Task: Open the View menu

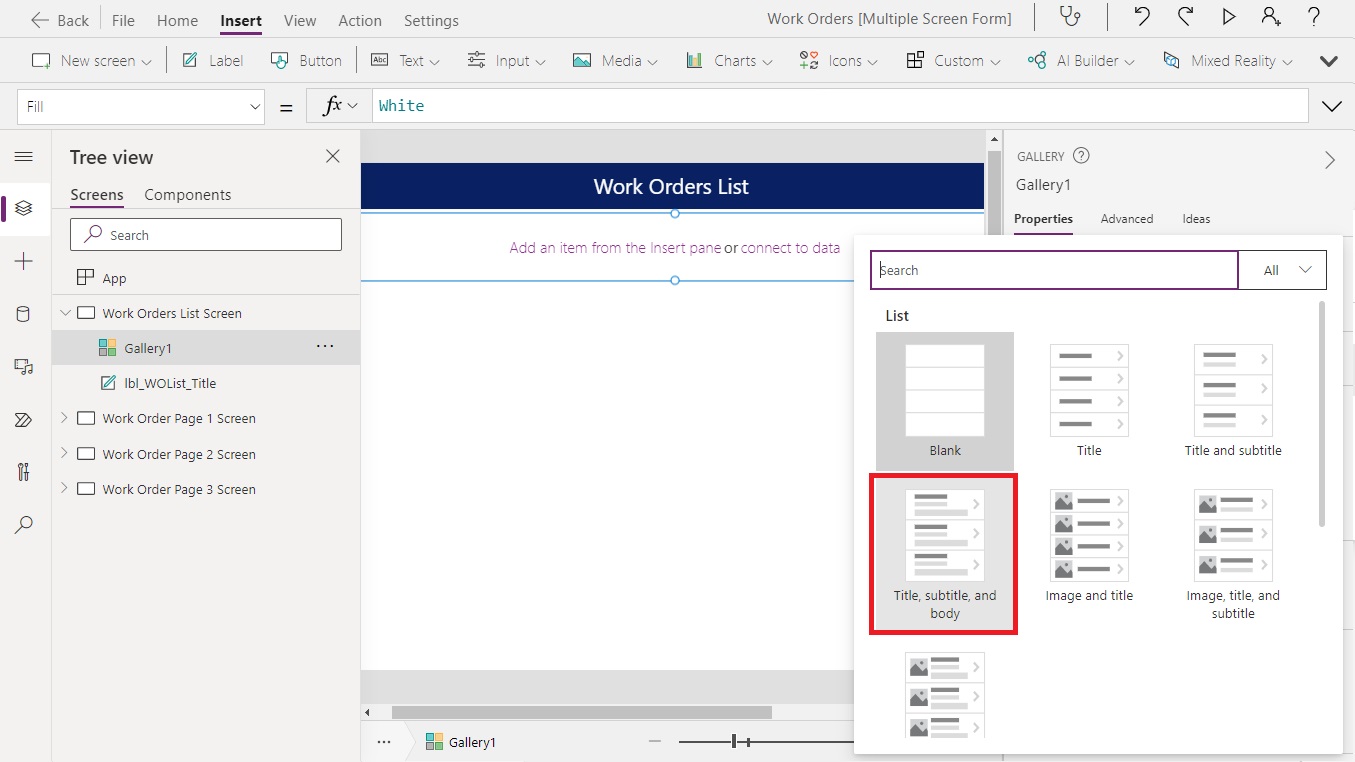Action: 299,20
